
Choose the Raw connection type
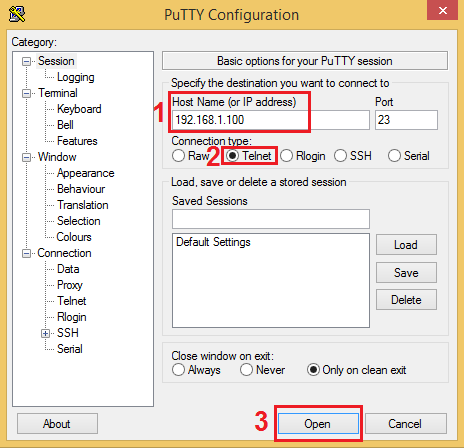click(x=191, y=156)
